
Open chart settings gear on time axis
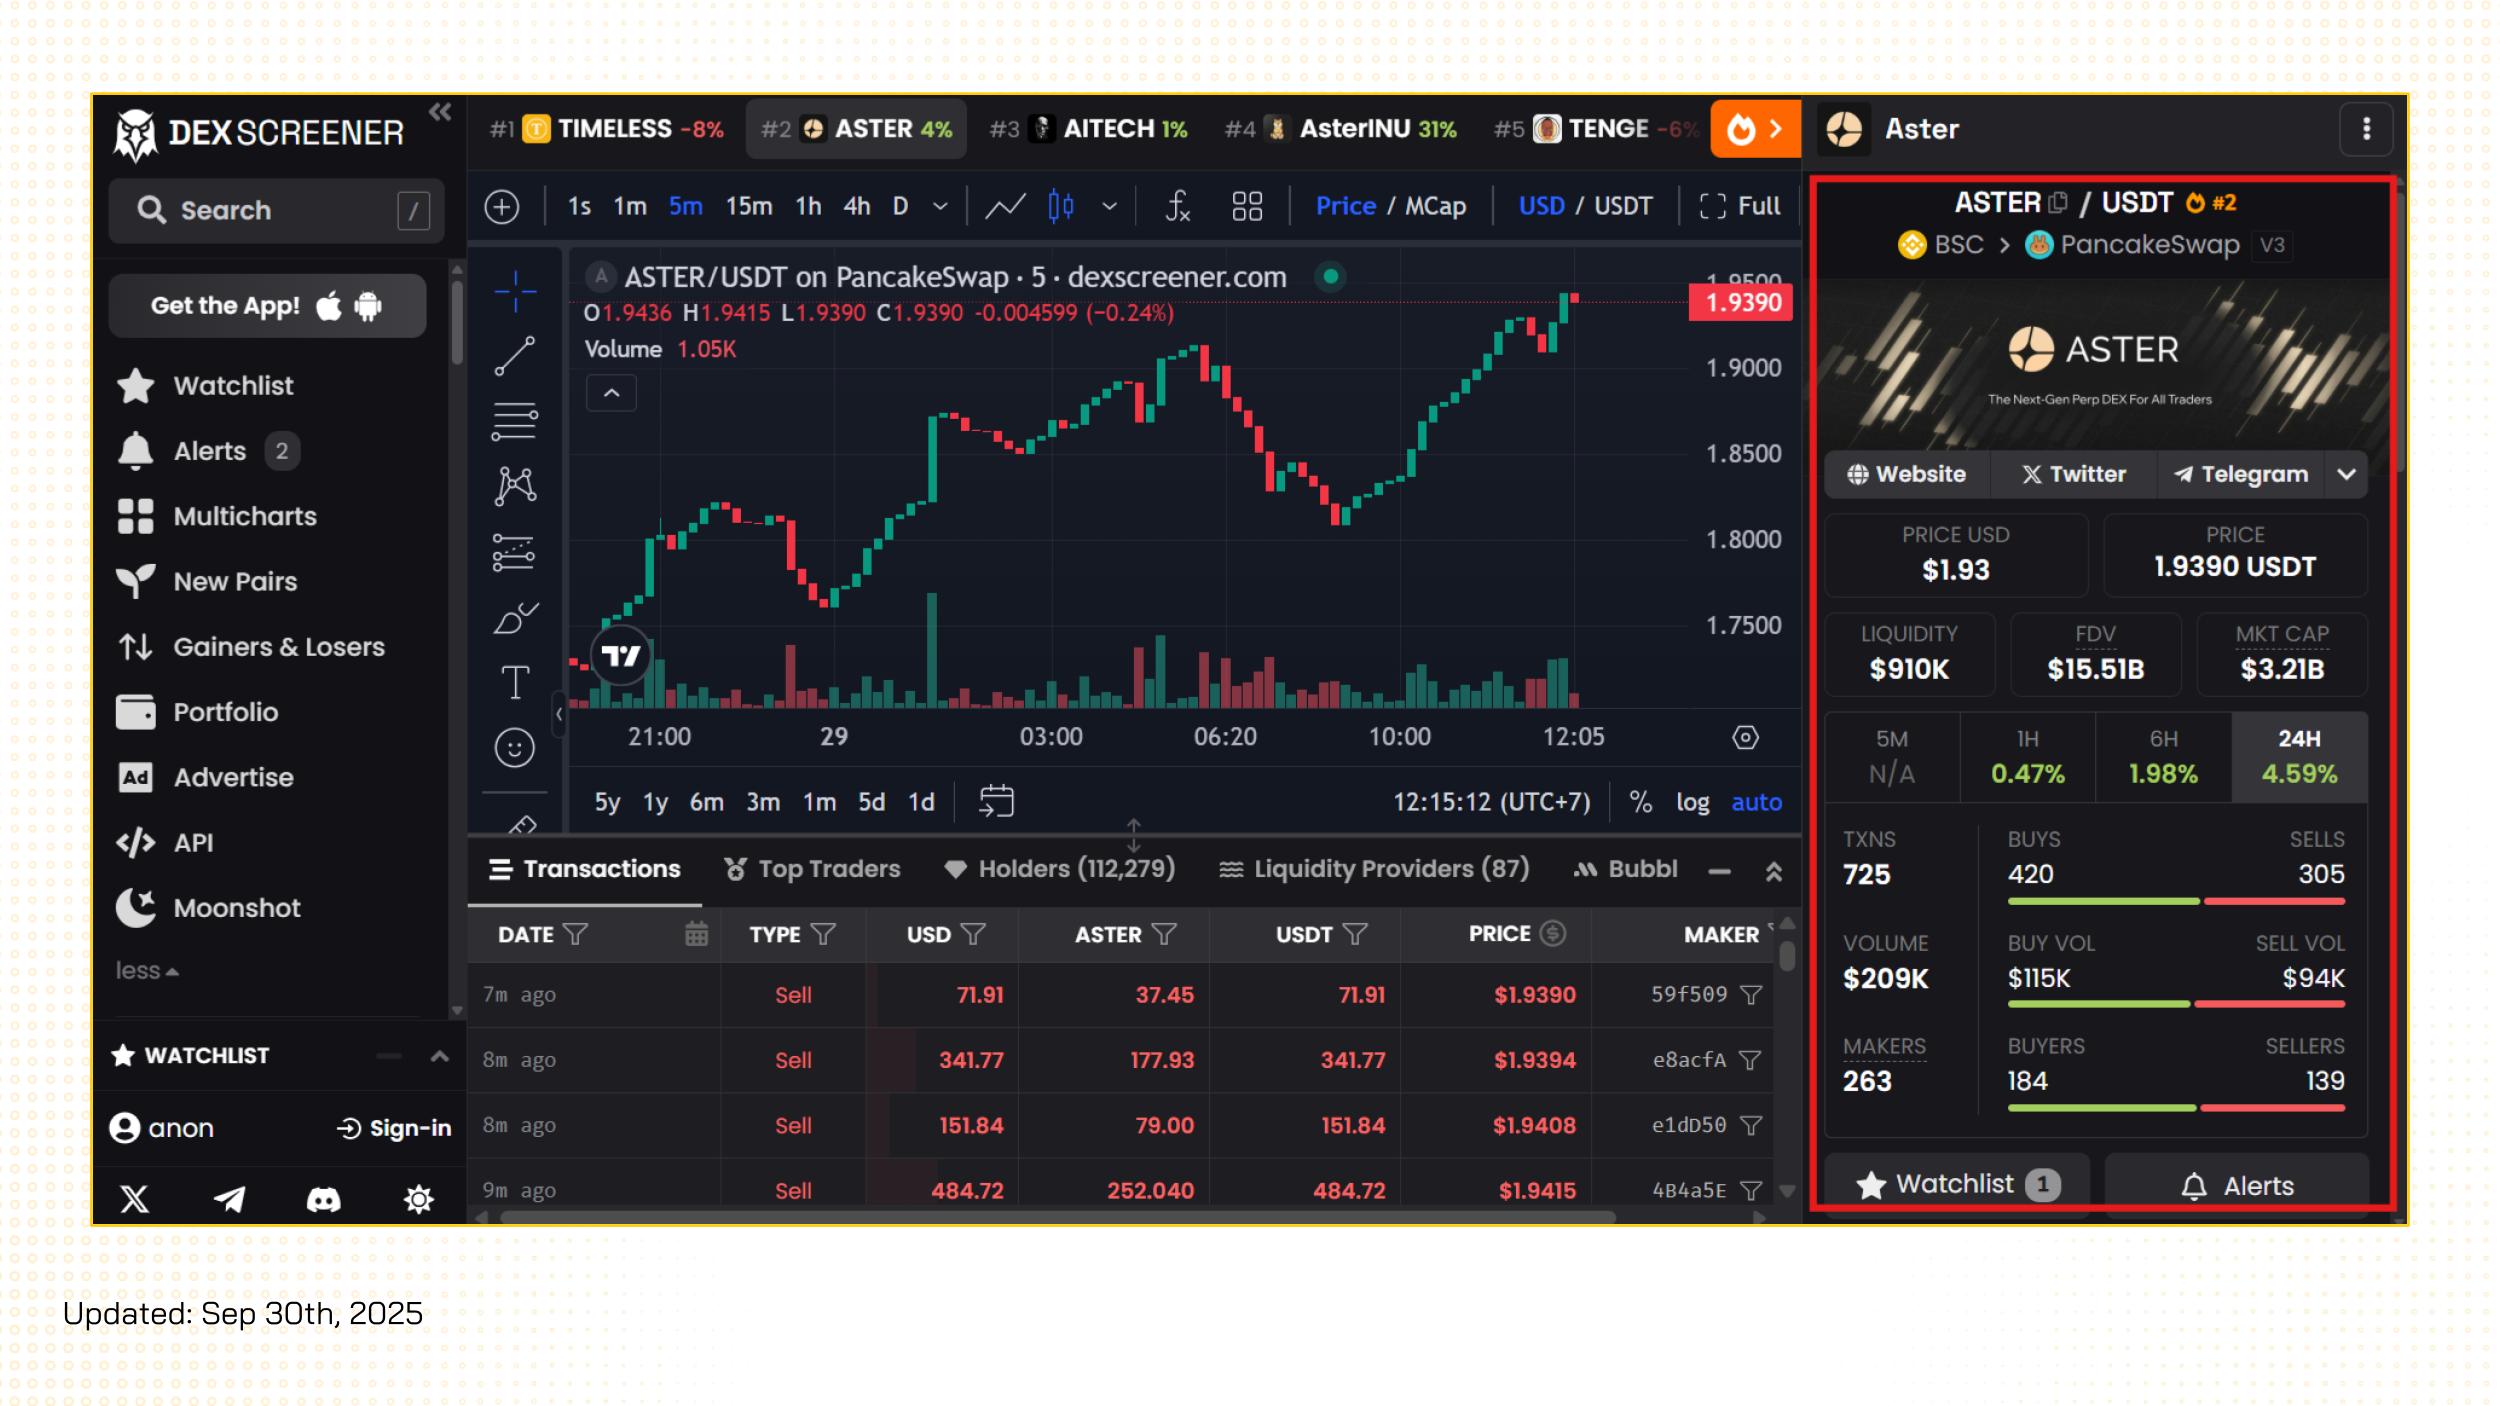pos(1745,738)
